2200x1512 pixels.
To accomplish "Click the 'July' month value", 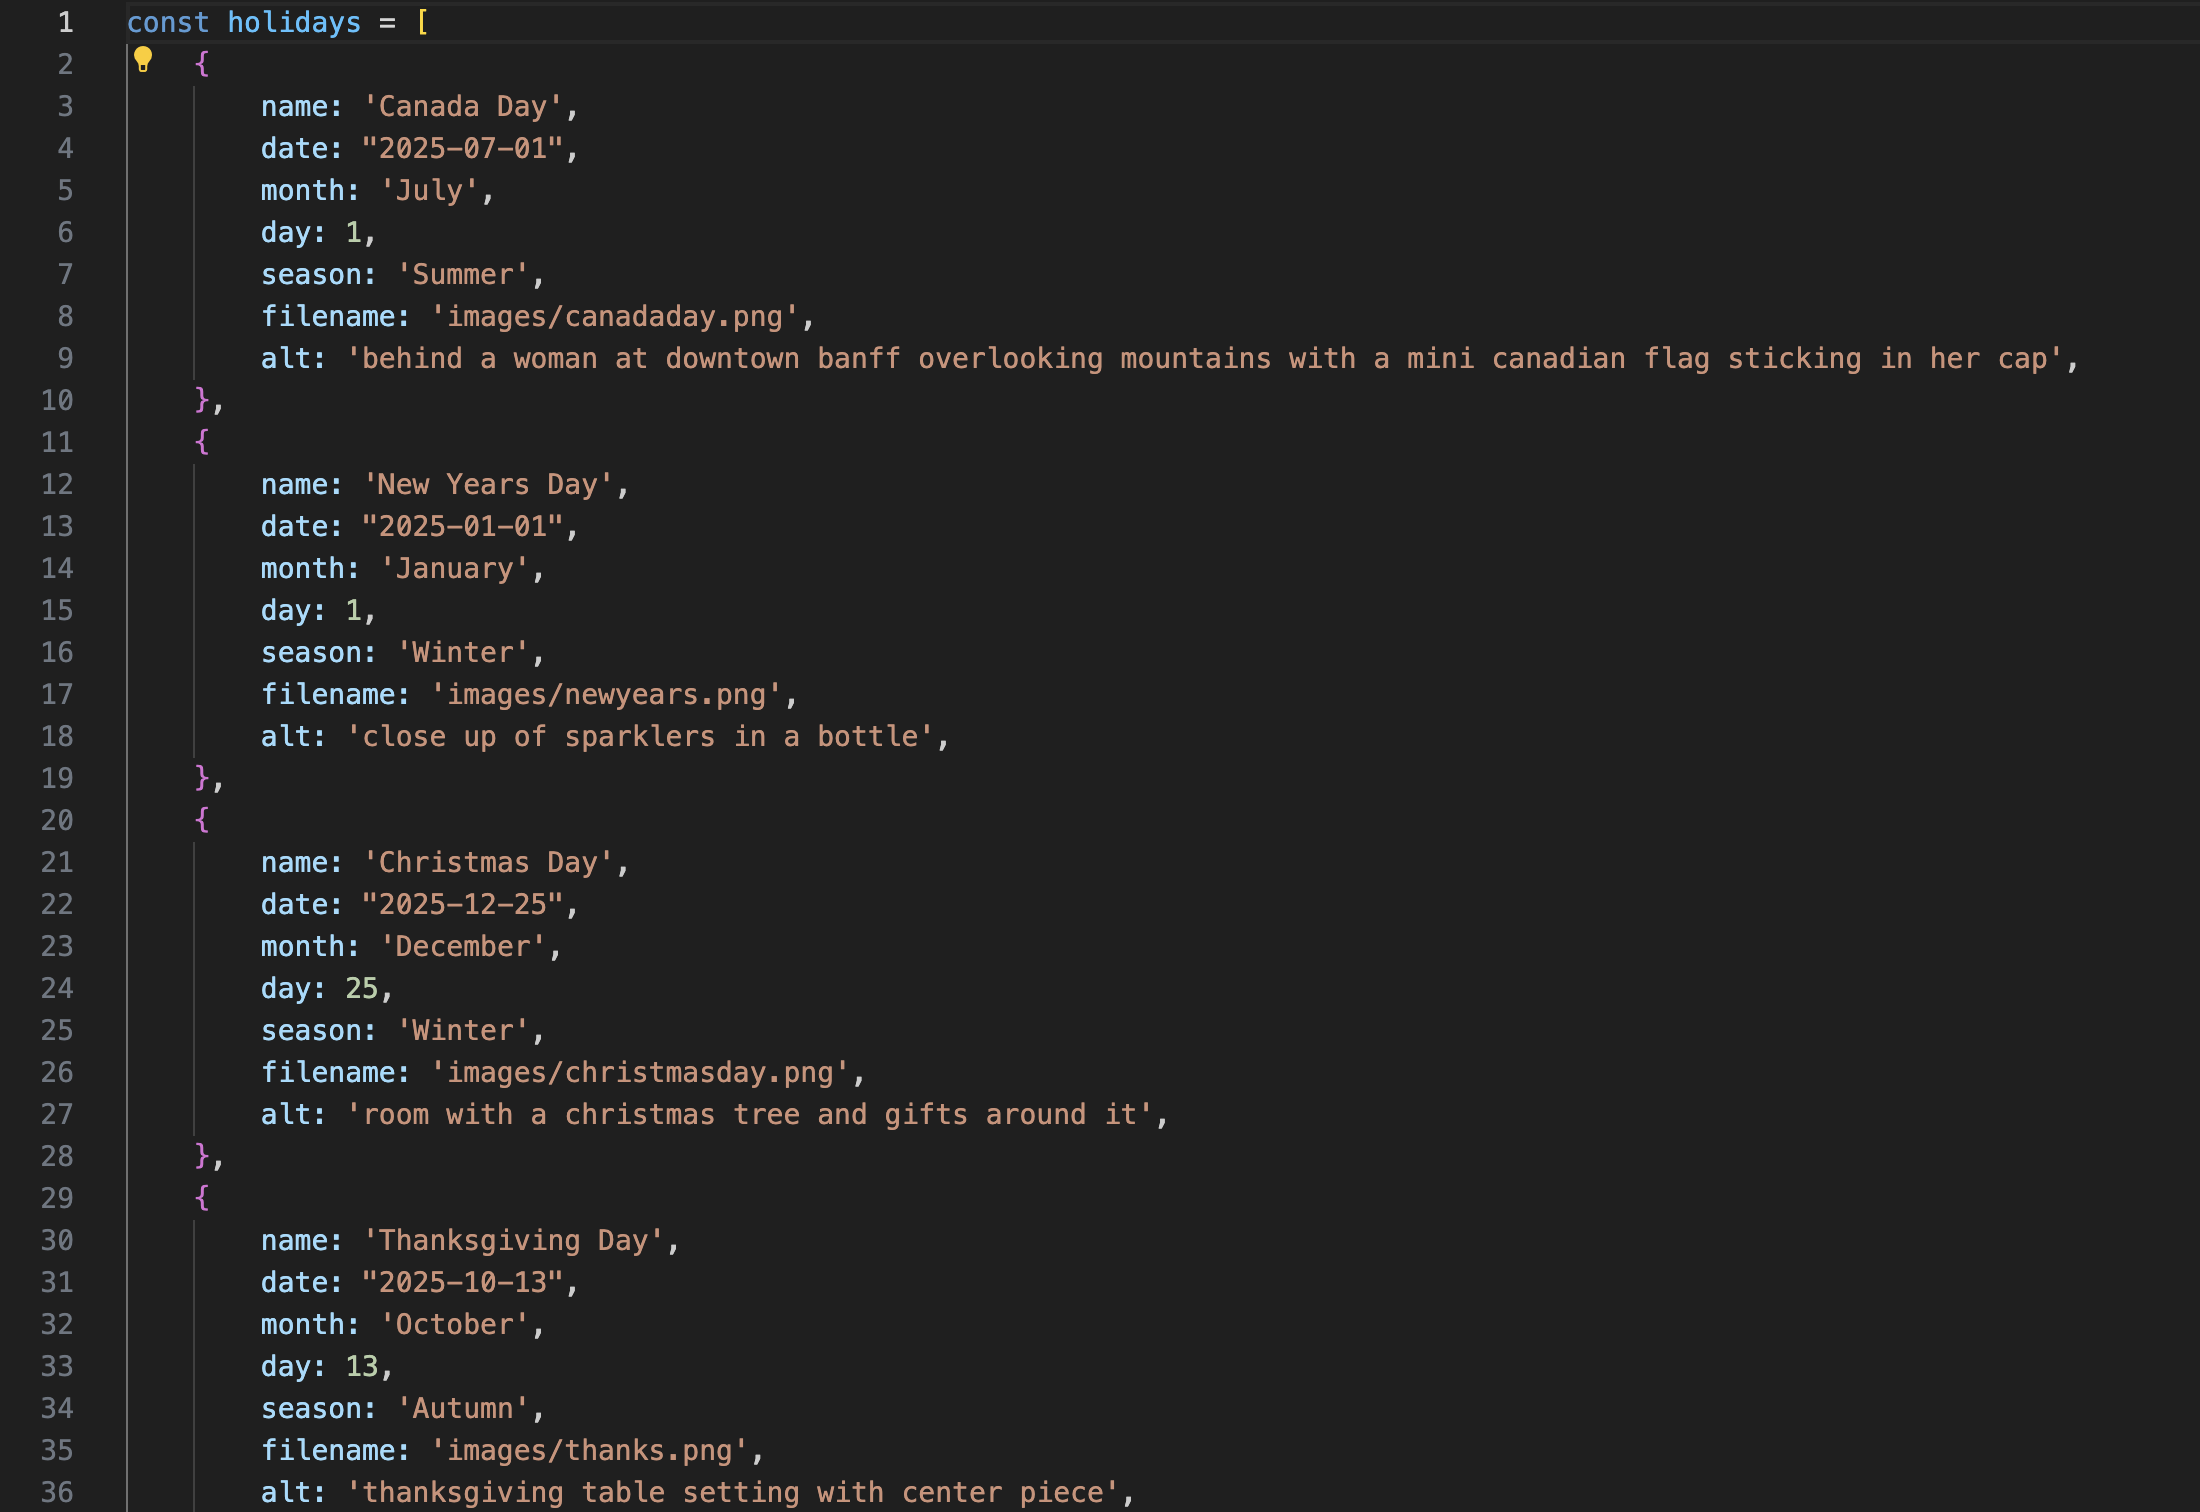I will click(429, 190).
